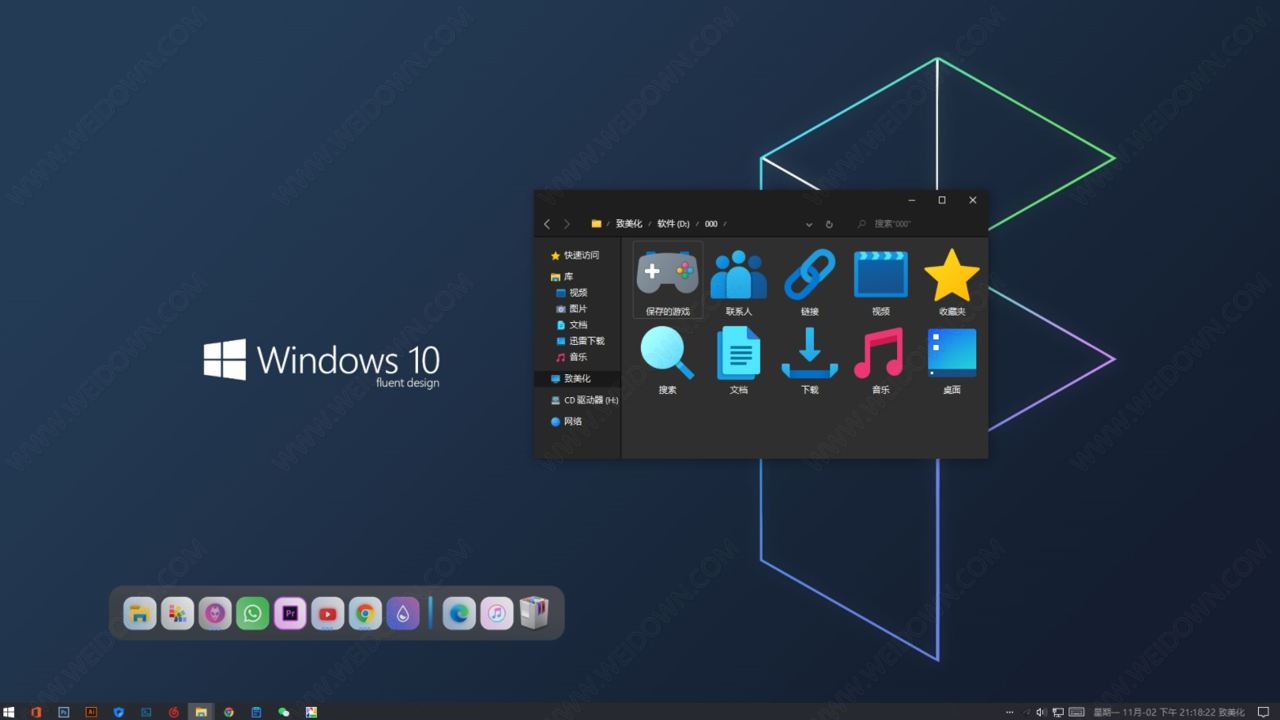Refresh the current folder view
Viewport: 1280px width, 720px height.
[829, 224]
